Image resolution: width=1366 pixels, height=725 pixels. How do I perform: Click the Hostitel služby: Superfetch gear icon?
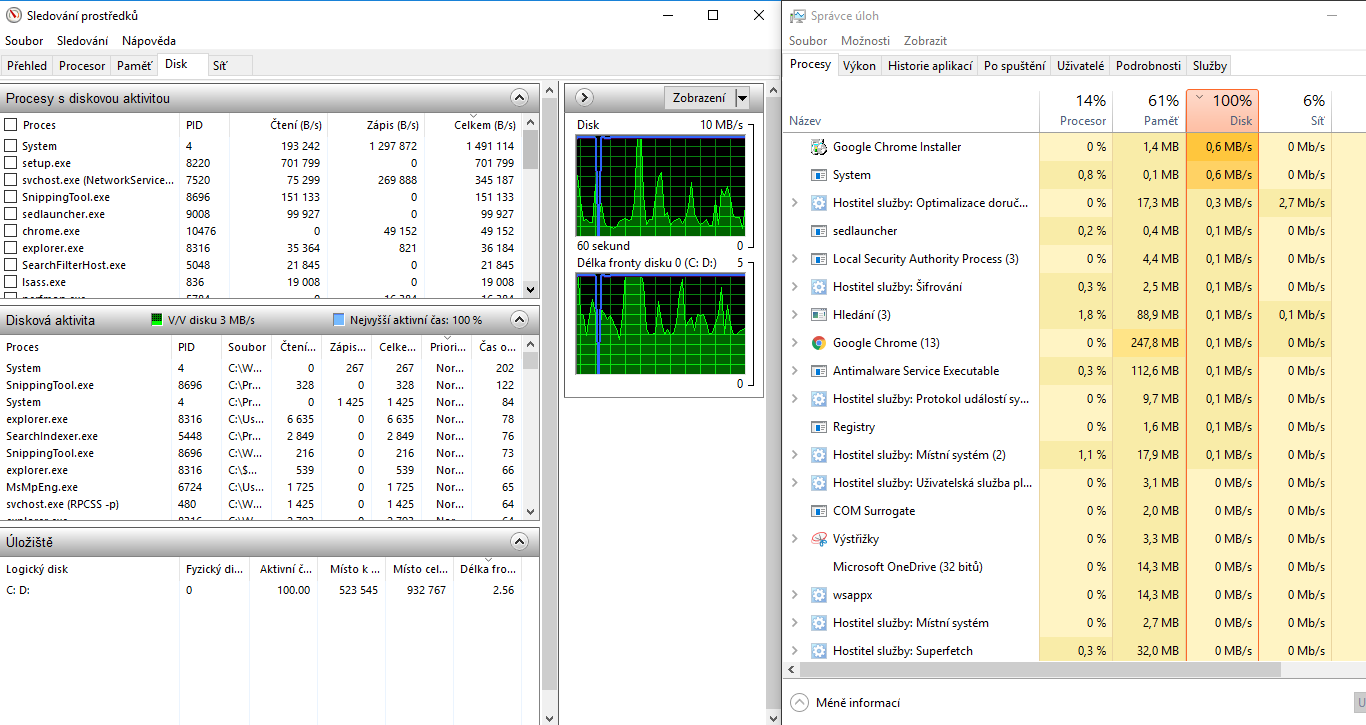click(818, 651)
